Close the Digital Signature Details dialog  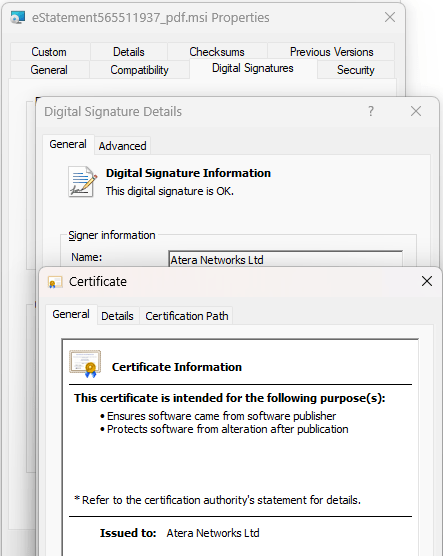(x=416, y=111)
